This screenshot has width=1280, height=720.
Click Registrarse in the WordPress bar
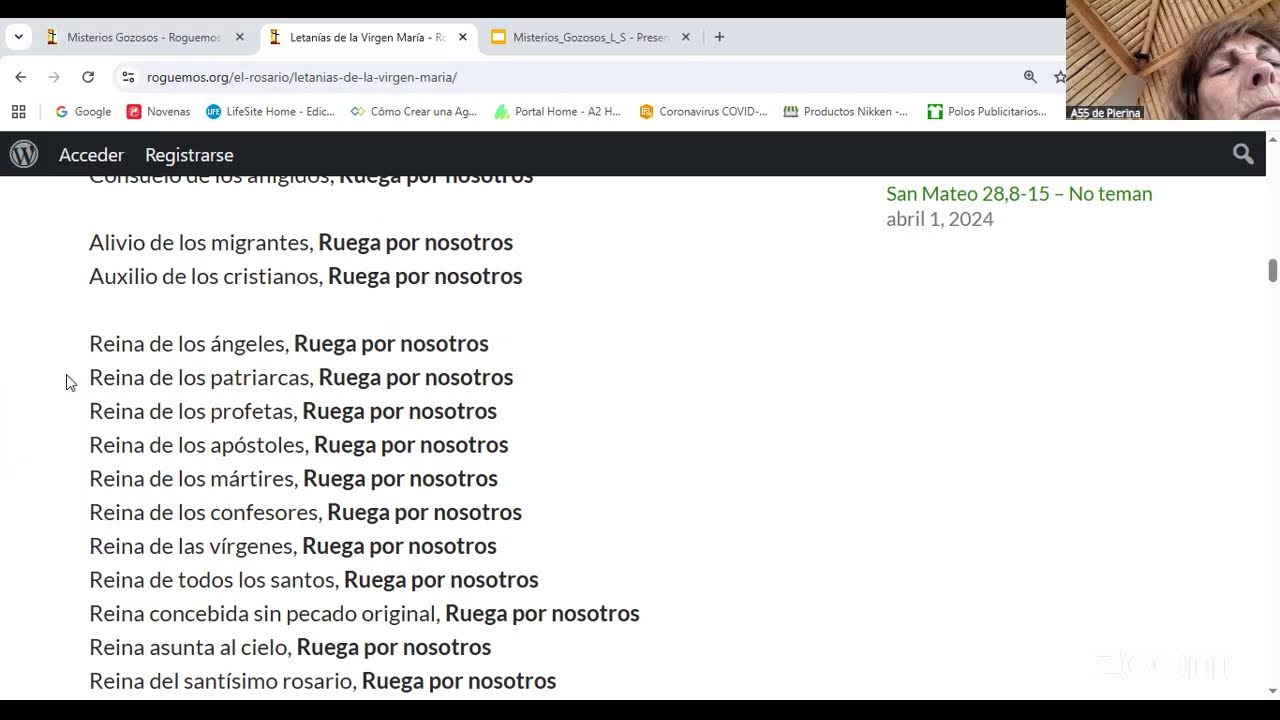tap(189, 155)
